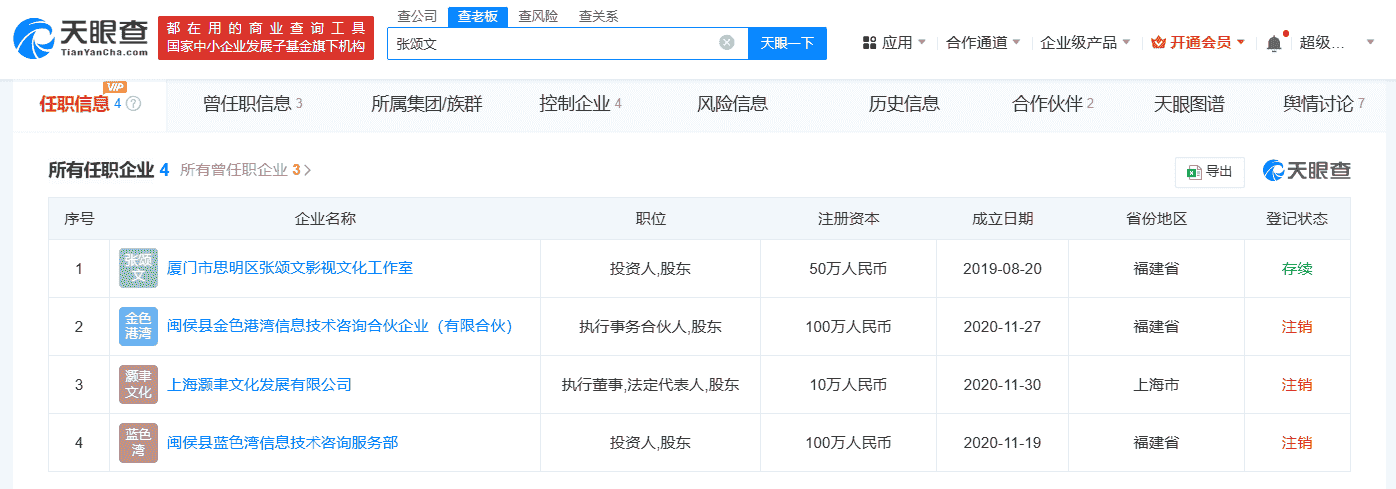Click the 金色港湾 company logo icon
Viewport: 1396px width, 489px height.
click(x=138, y=326)
